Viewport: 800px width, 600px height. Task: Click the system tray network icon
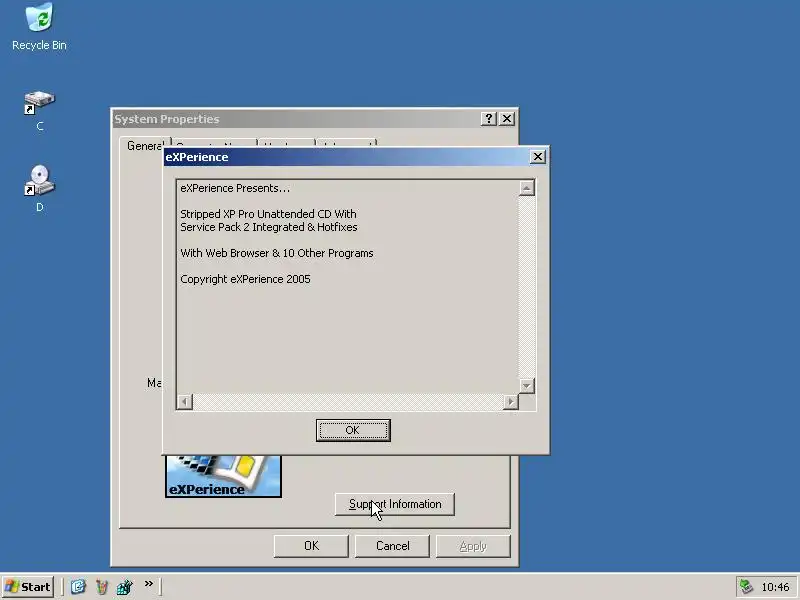(x=746, y=587)
